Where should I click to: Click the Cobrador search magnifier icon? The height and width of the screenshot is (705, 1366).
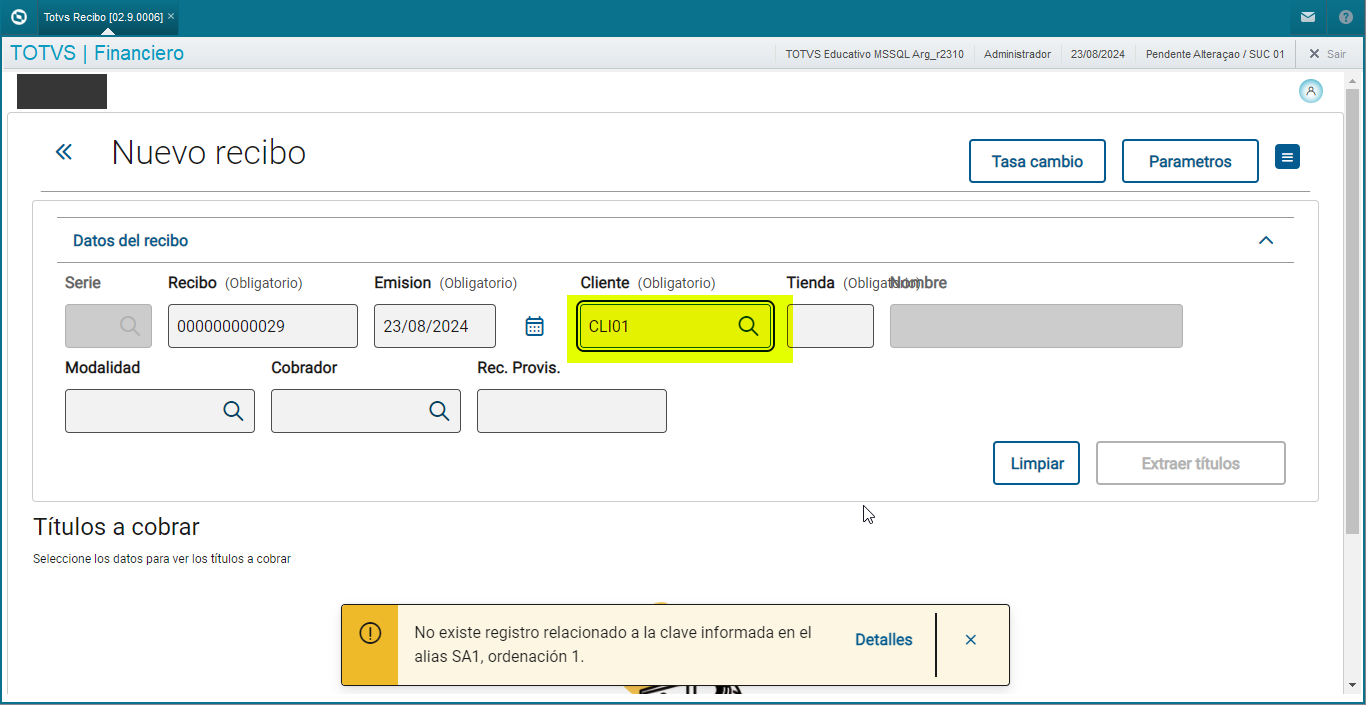click(x=439, y=411)
